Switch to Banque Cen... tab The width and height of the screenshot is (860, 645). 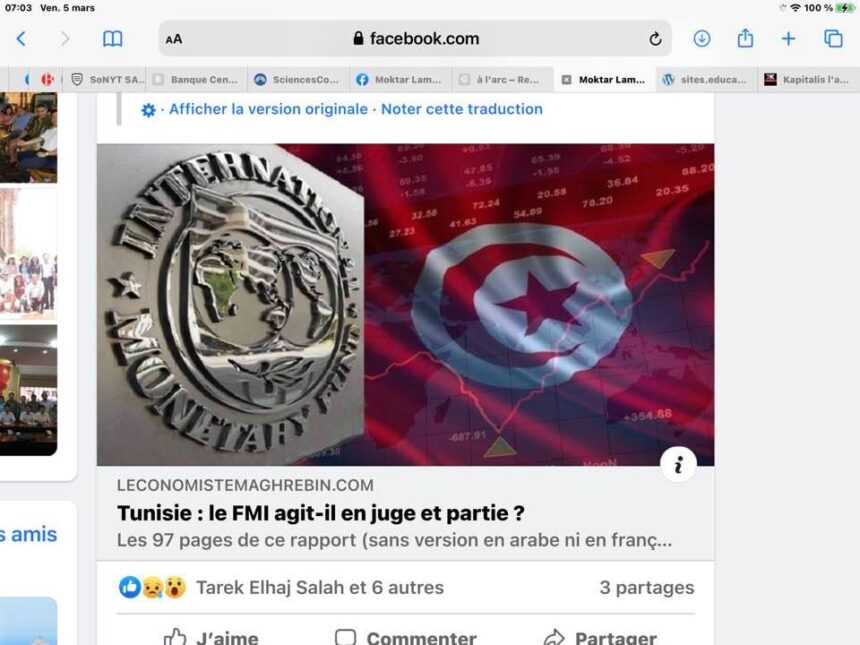click(x=197, y=80)
